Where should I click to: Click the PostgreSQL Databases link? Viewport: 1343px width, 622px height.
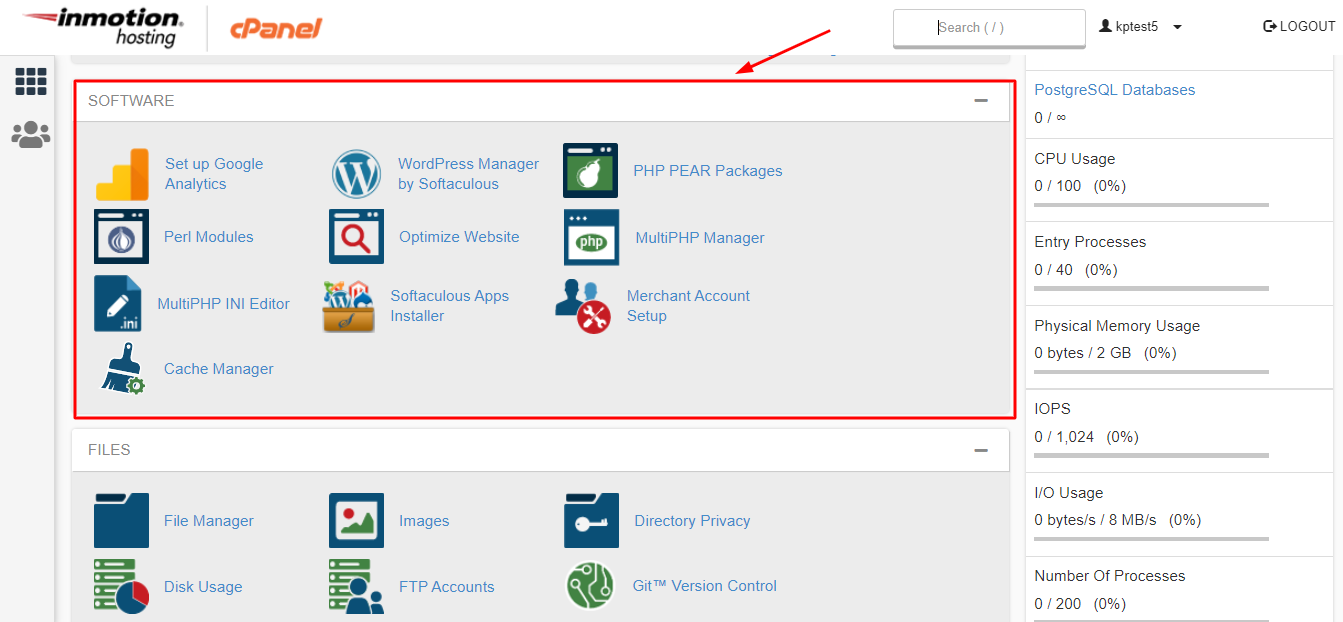(1115, 90)
